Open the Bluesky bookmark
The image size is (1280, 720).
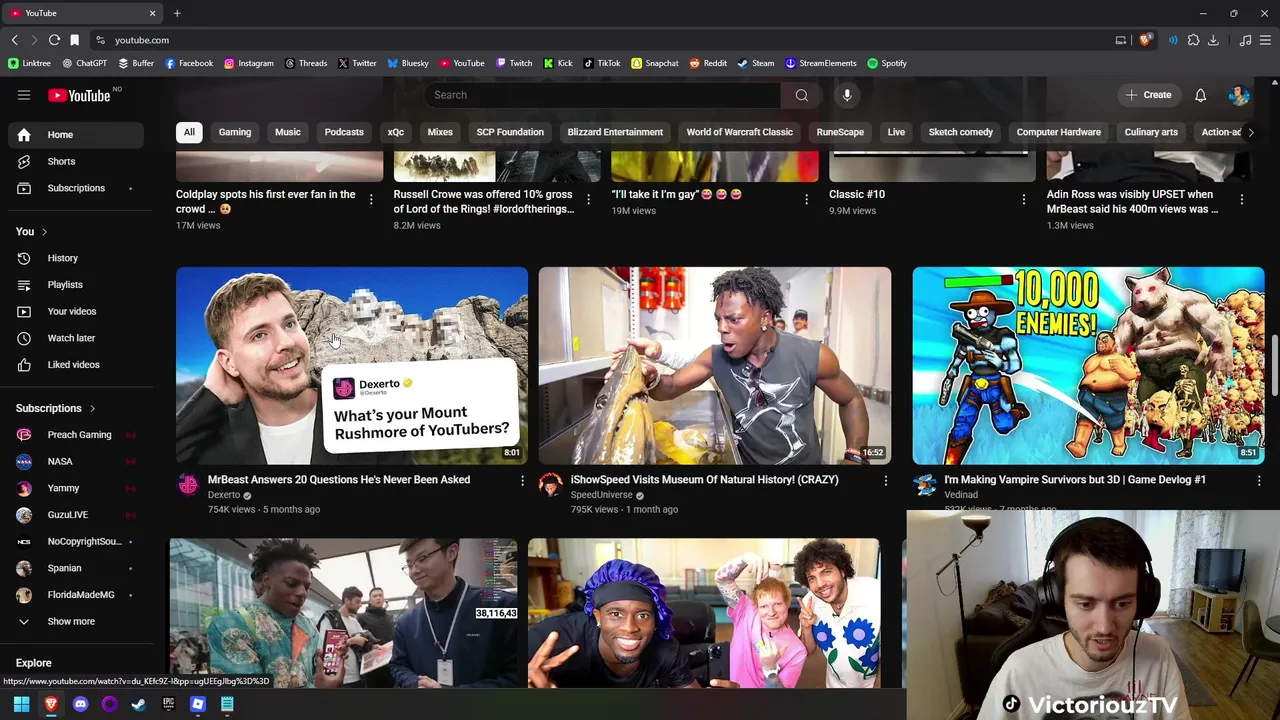(x=407, y=63)
